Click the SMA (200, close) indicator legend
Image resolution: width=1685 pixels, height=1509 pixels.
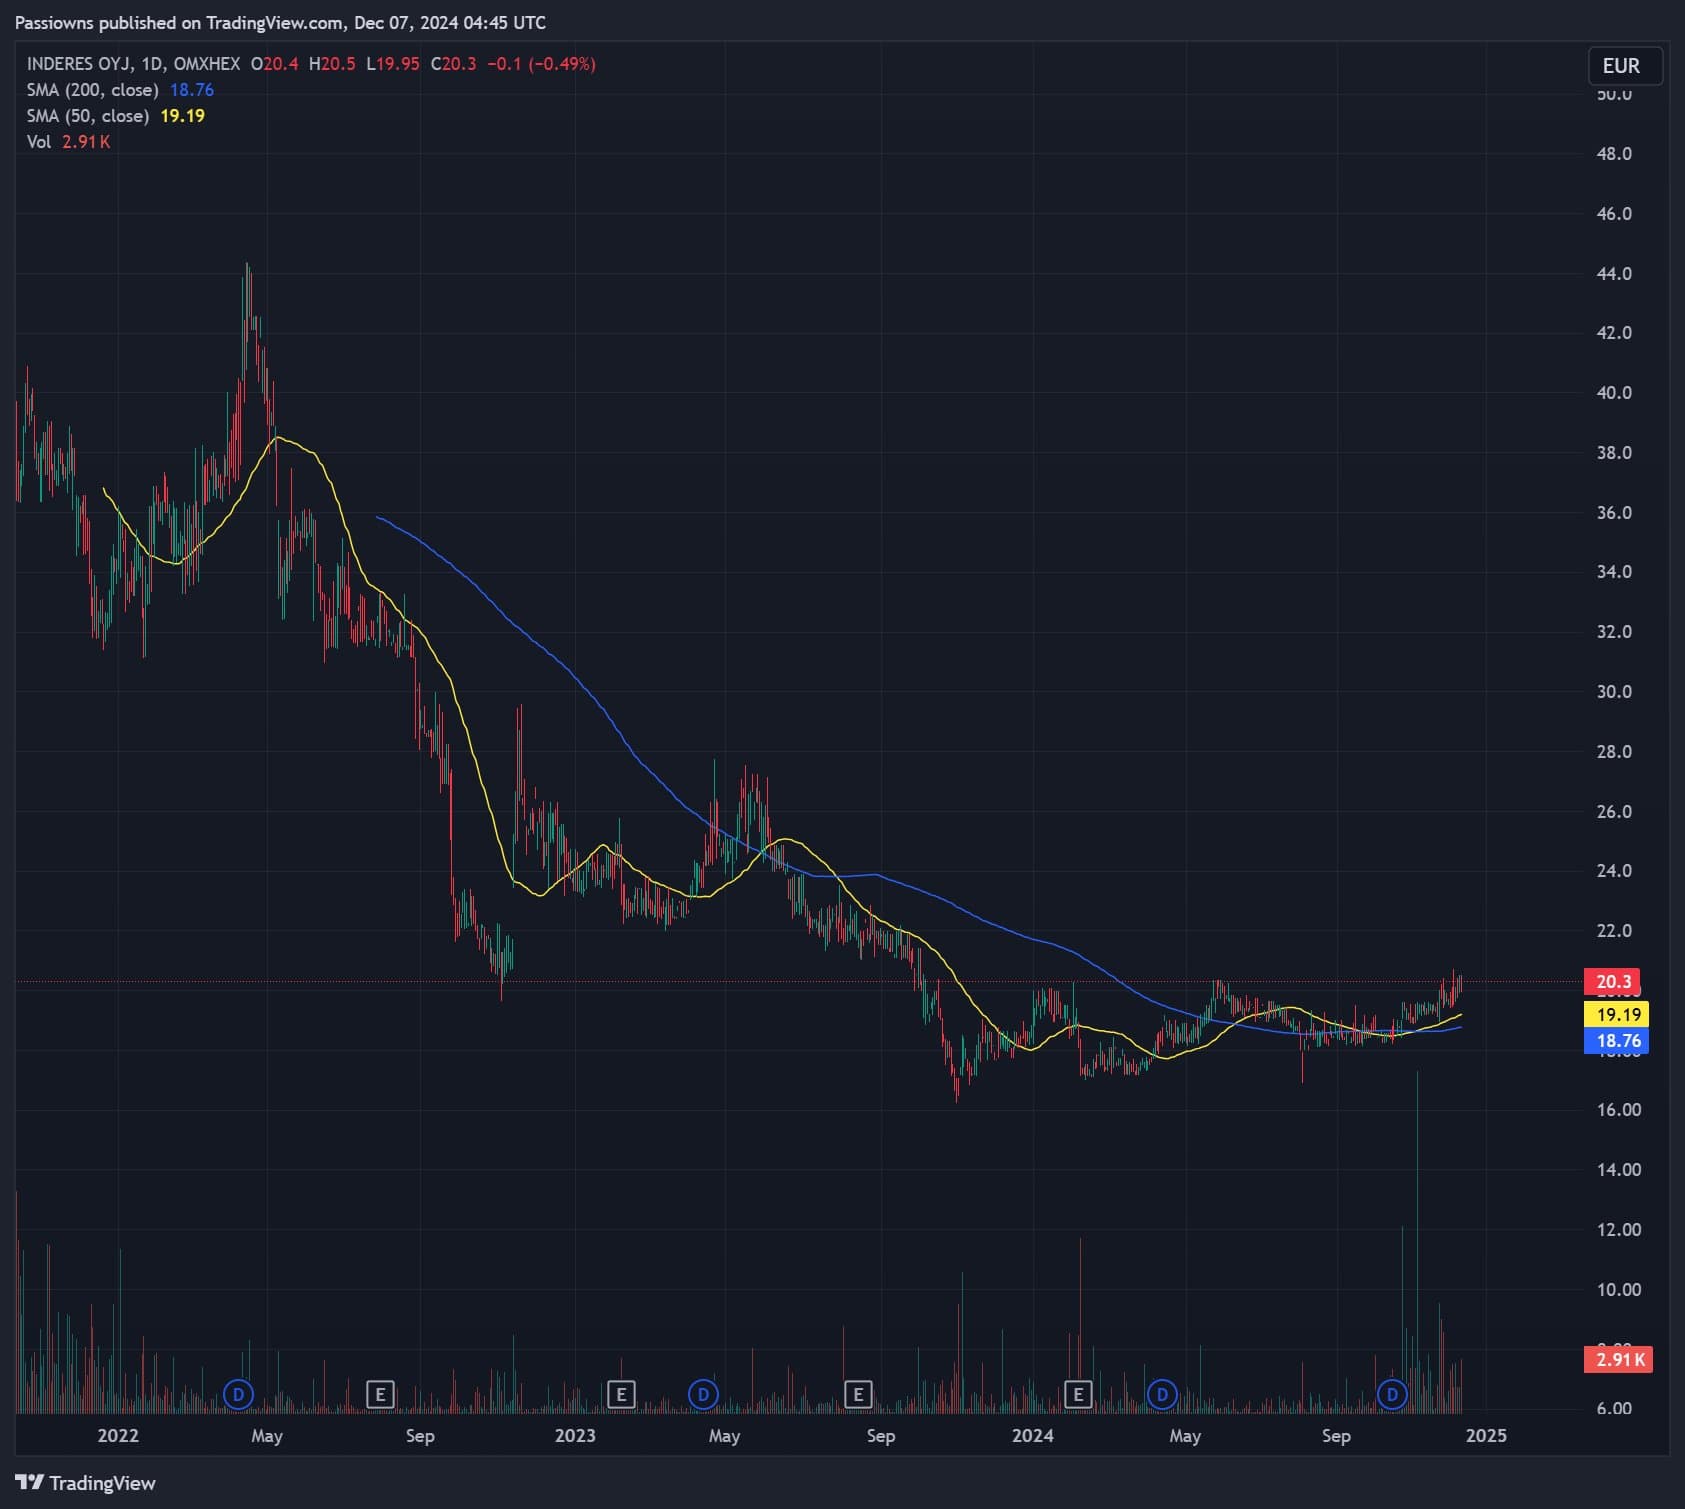[92, 90]
